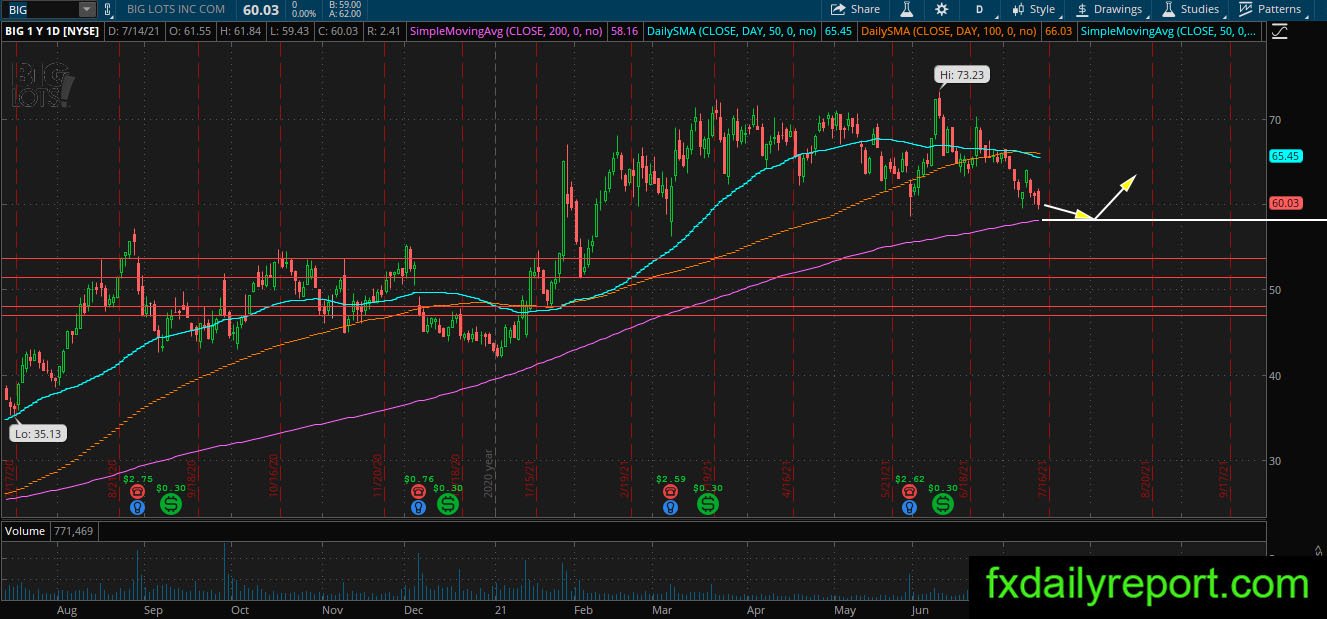This screenshot has height=619, width=1327.
Task: Click the Share button
Action: click(x=856, y=9)
